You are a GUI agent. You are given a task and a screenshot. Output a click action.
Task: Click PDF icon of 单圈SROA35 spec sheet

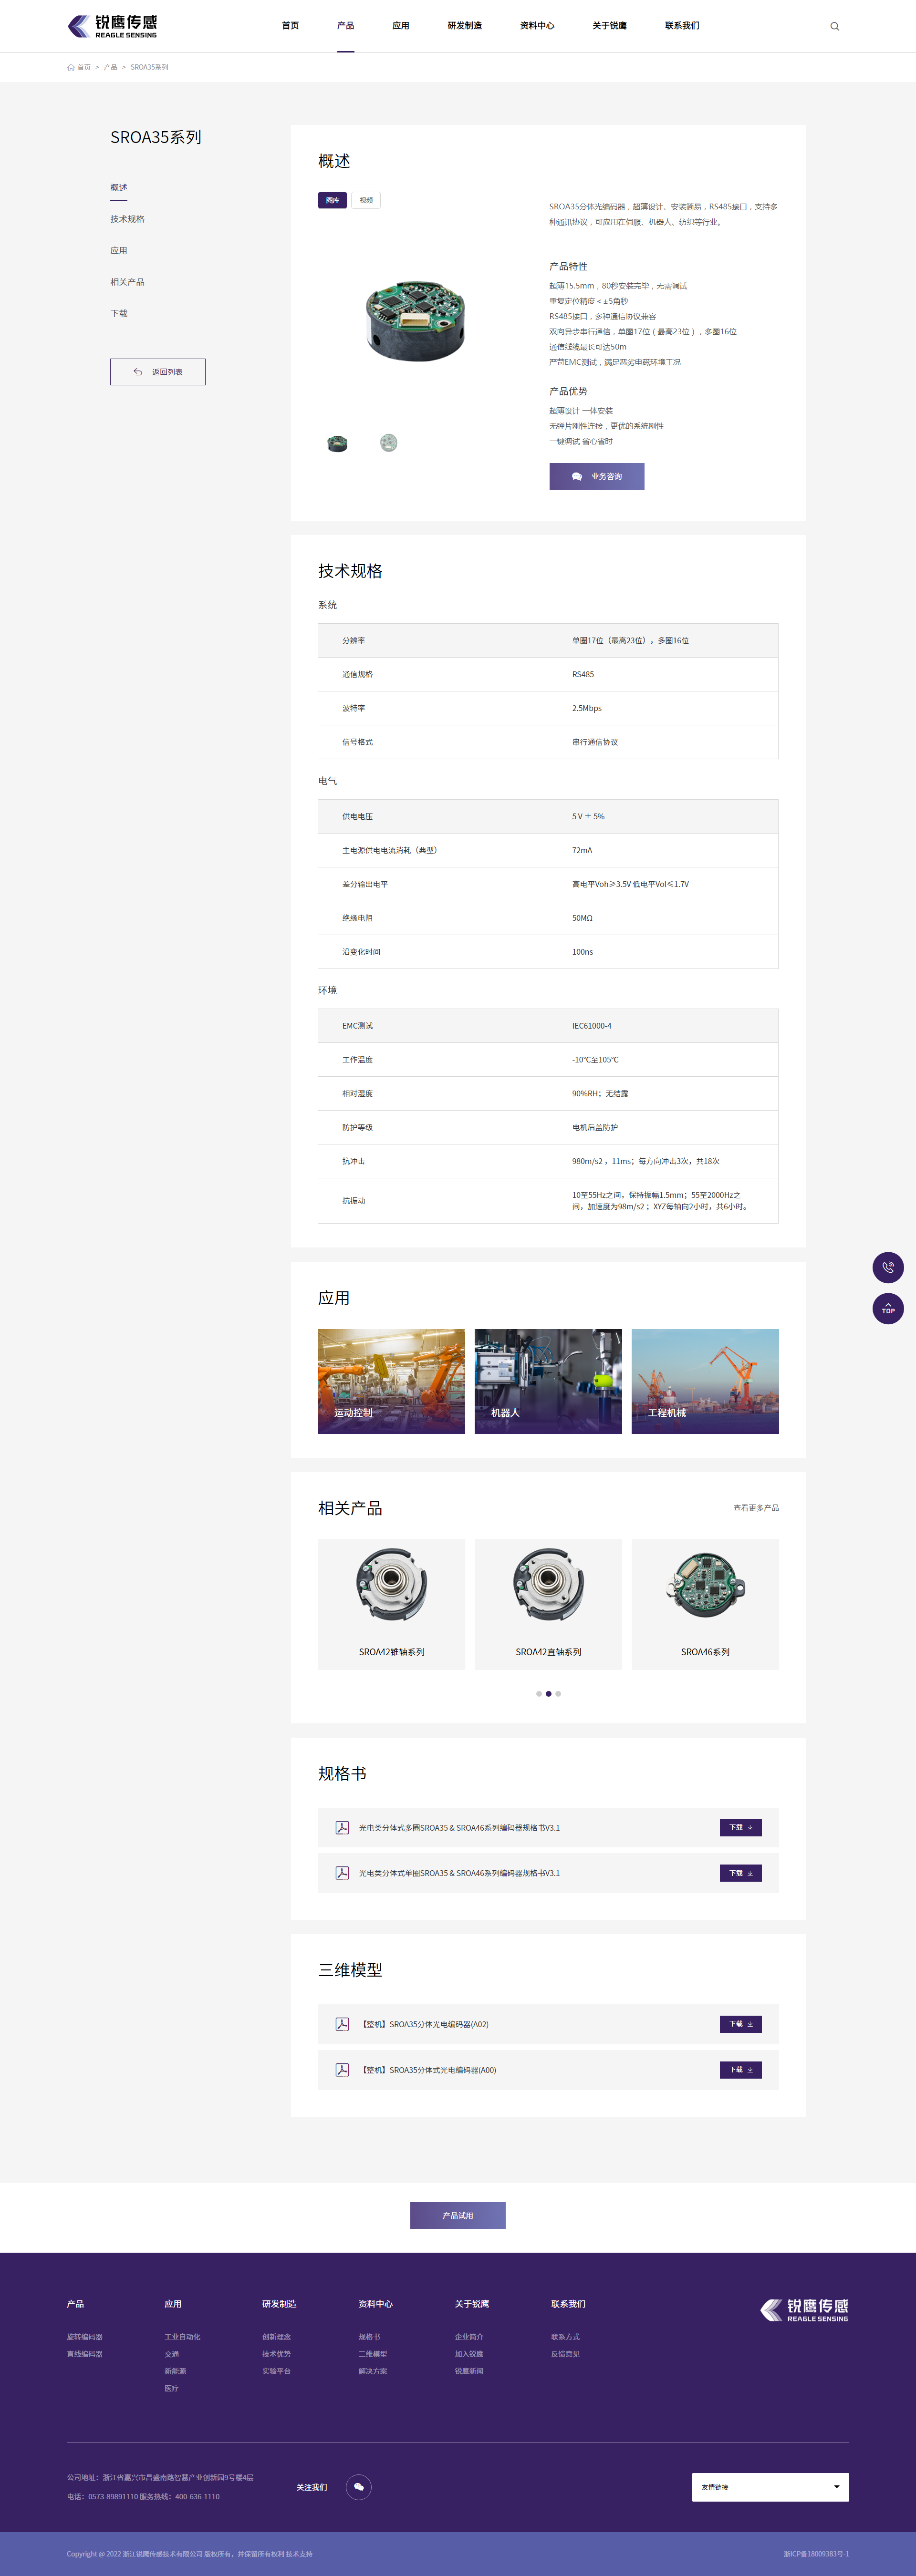[342, 1873]
